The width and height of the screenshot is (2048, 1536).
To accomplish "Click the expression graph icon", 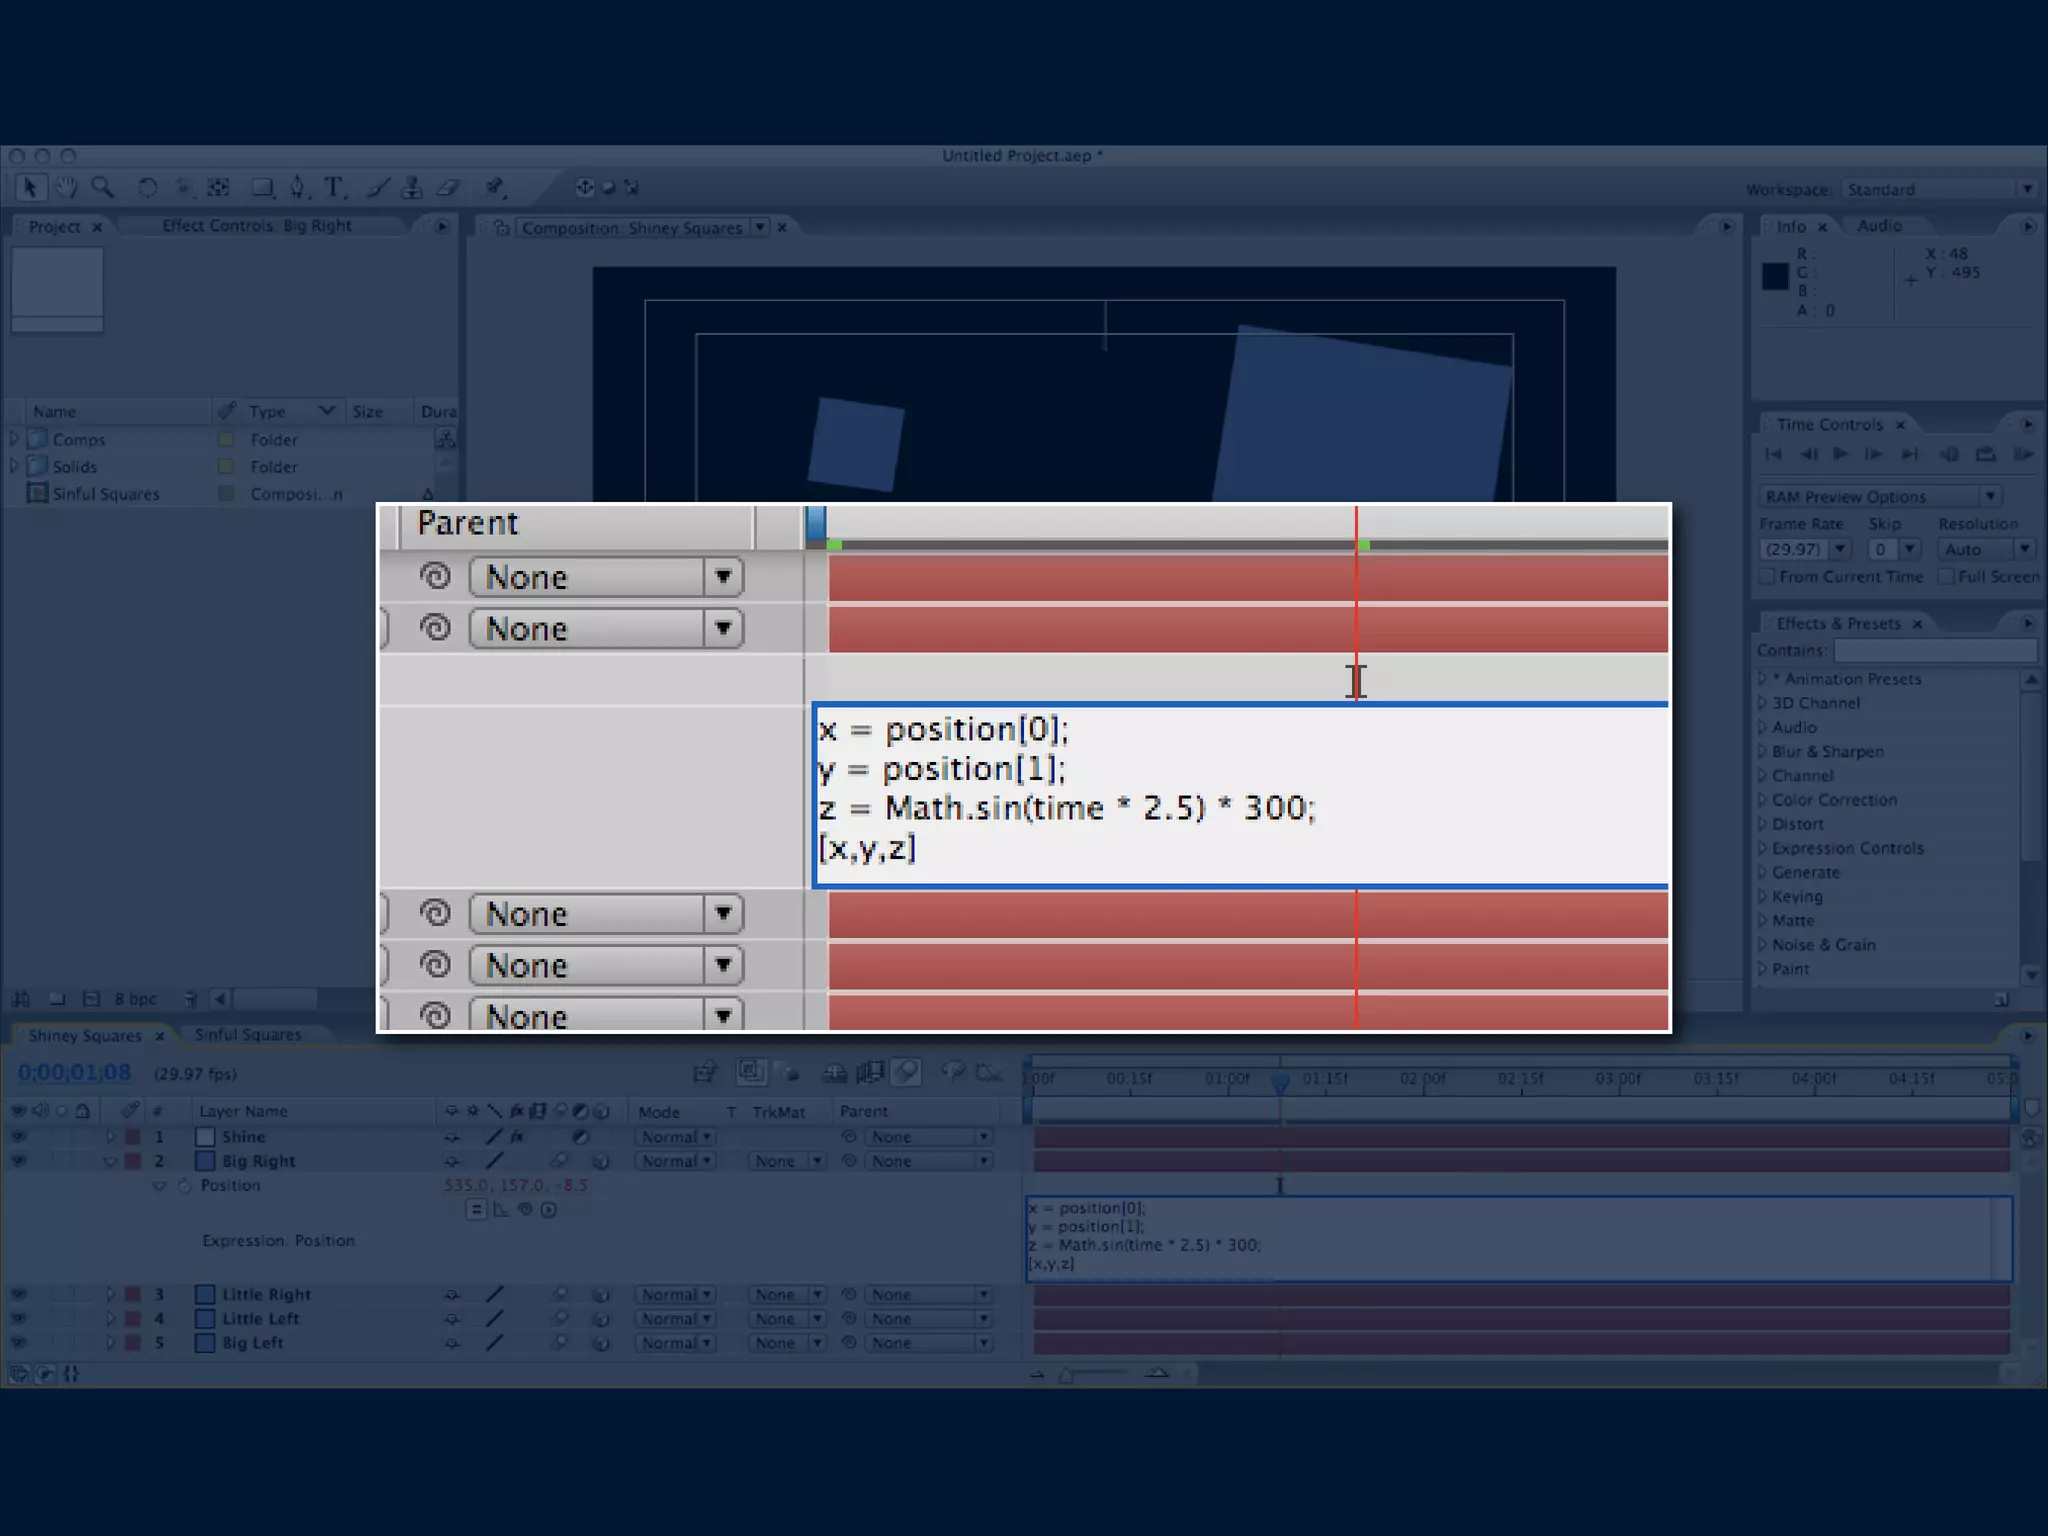I will pos(501,1210).
